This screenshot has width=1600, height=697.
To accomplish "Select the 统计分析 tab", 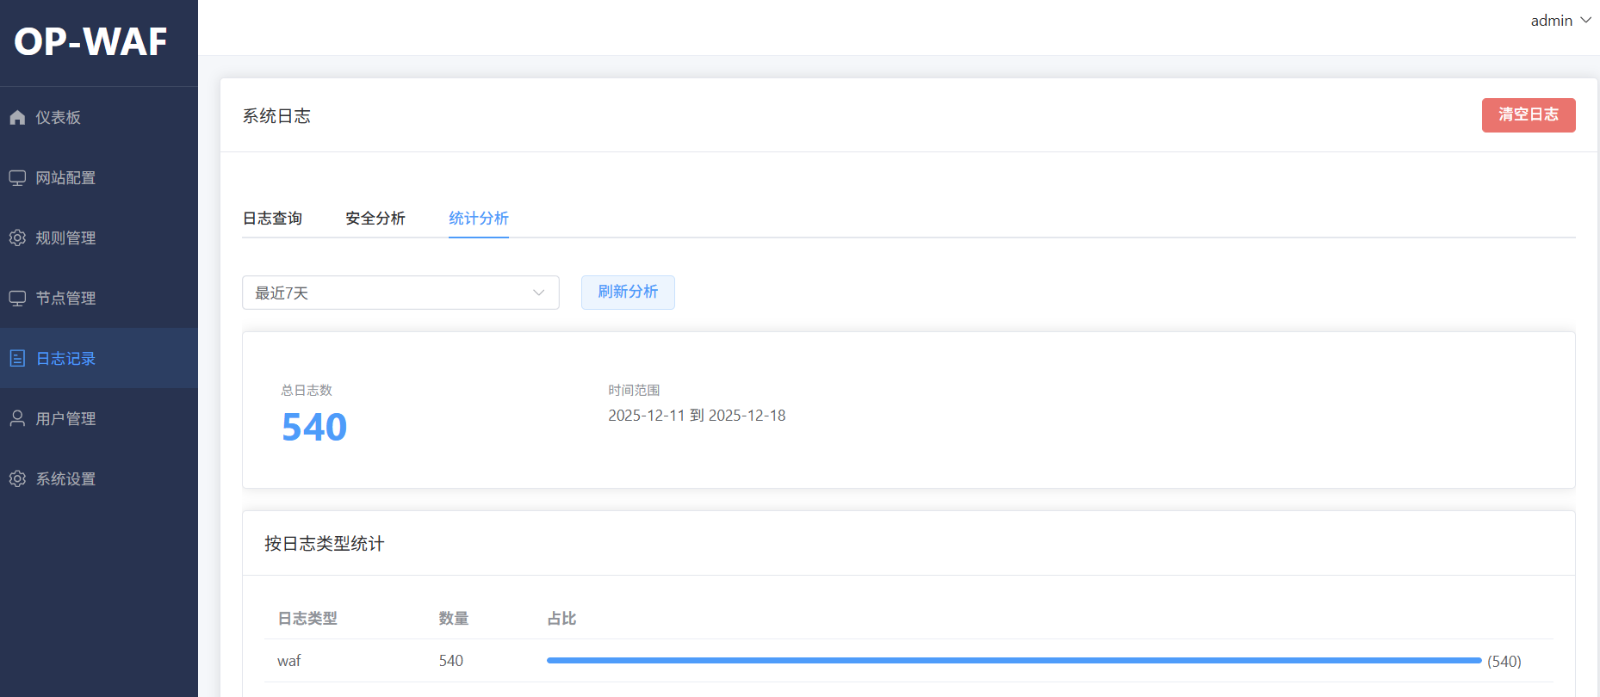I will coord(478,218).
